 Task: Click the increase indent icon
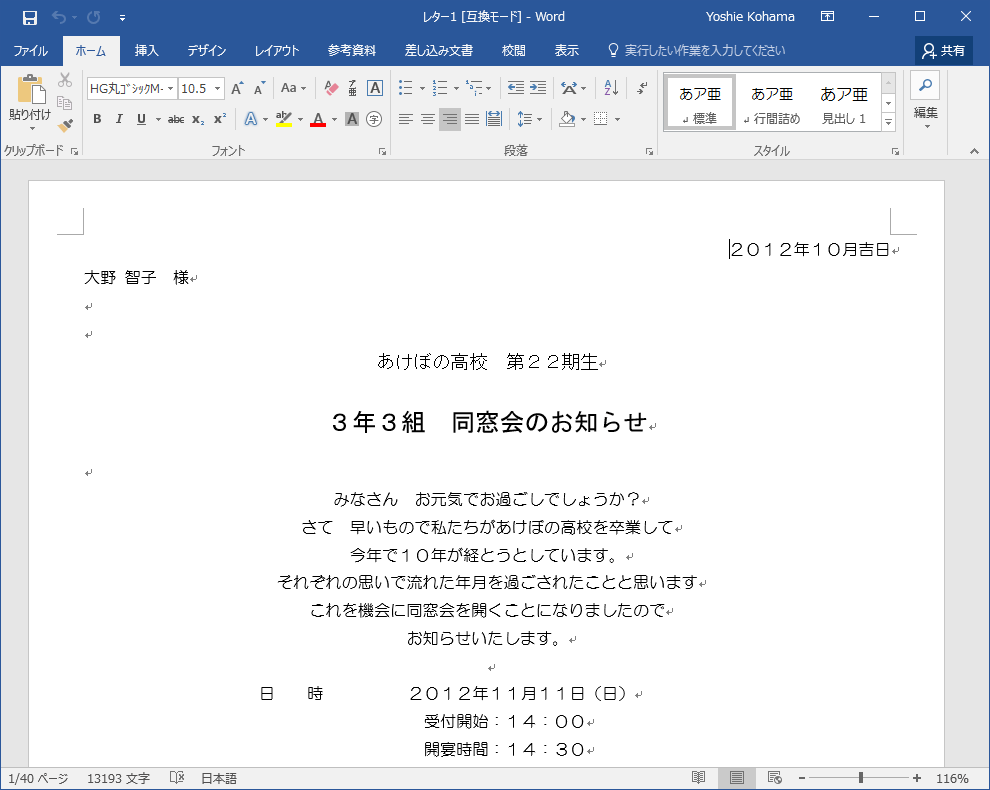click(x=538, y=88)
